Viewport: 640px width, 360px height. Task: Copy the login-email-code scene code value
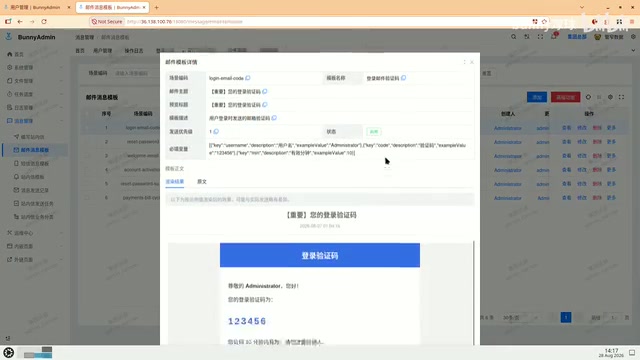click(248, 78)
